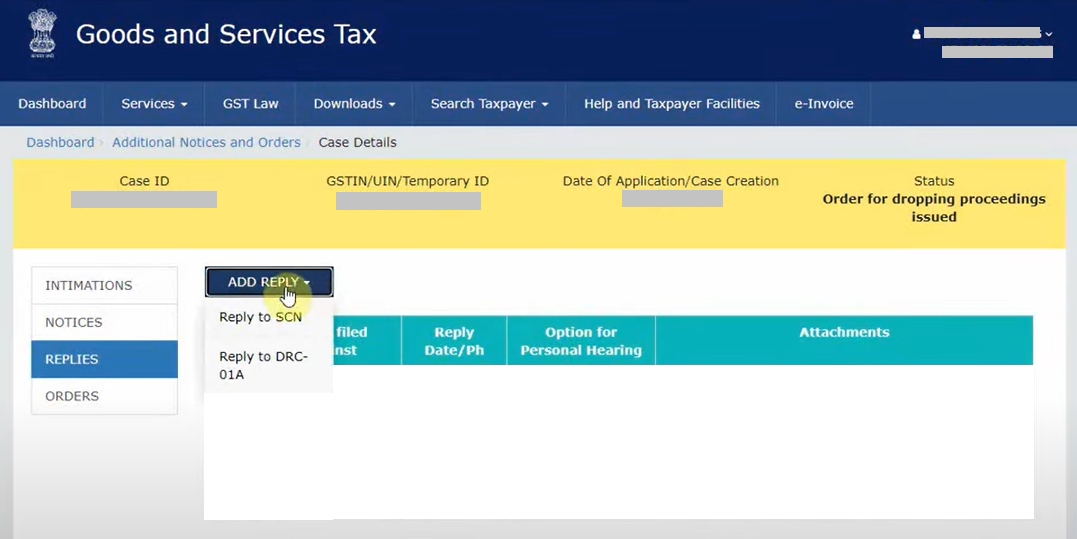This screenshot has height=539, width=1077.
Task: Click the user profile icon
Action: click(916, 34)
